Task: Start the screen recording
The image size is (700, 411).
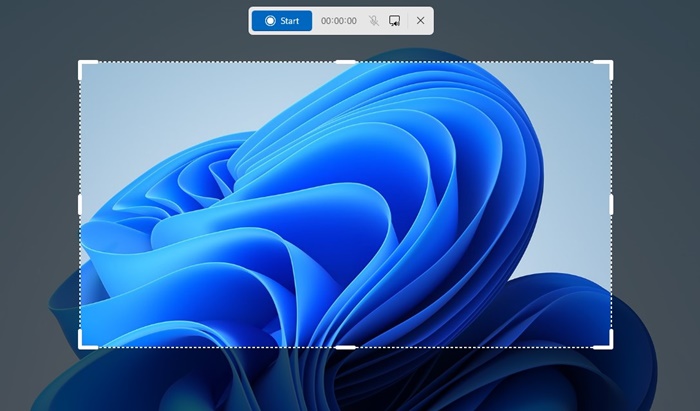Action: (282, 21)
